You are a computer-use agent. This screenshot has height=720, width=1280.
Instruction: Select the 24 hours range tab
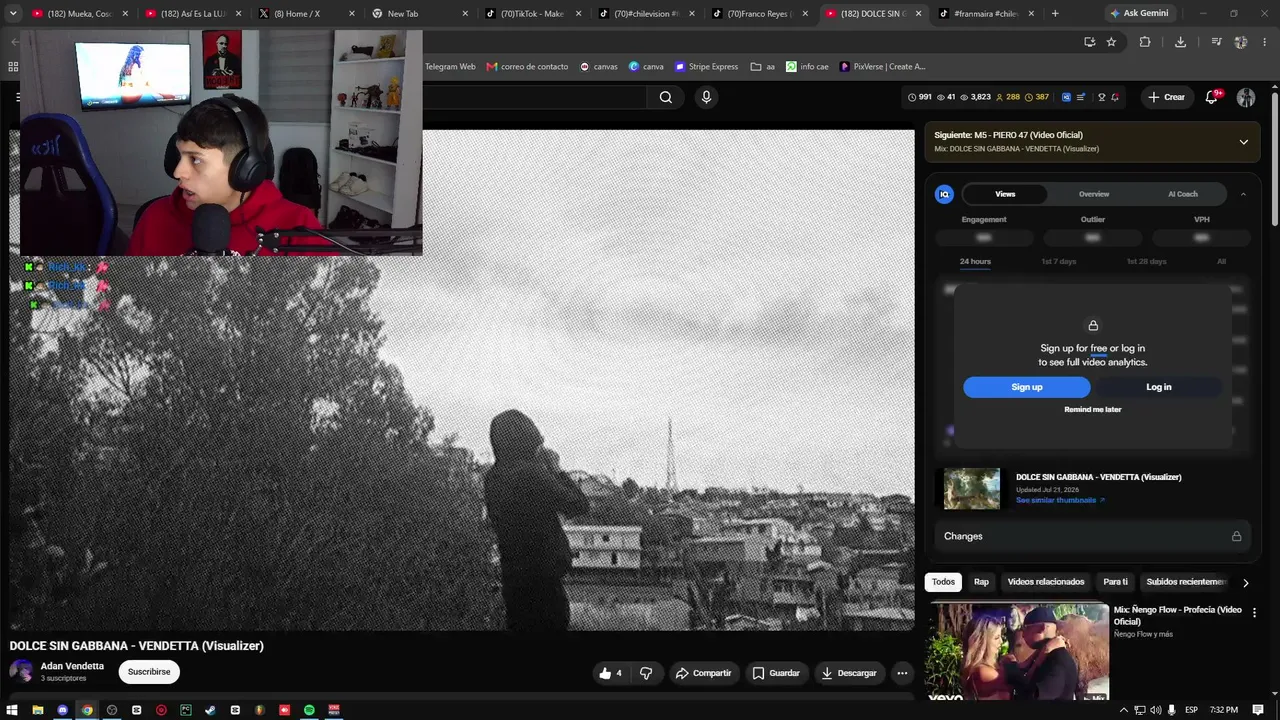pyautogui.click(x=975, y=262)
